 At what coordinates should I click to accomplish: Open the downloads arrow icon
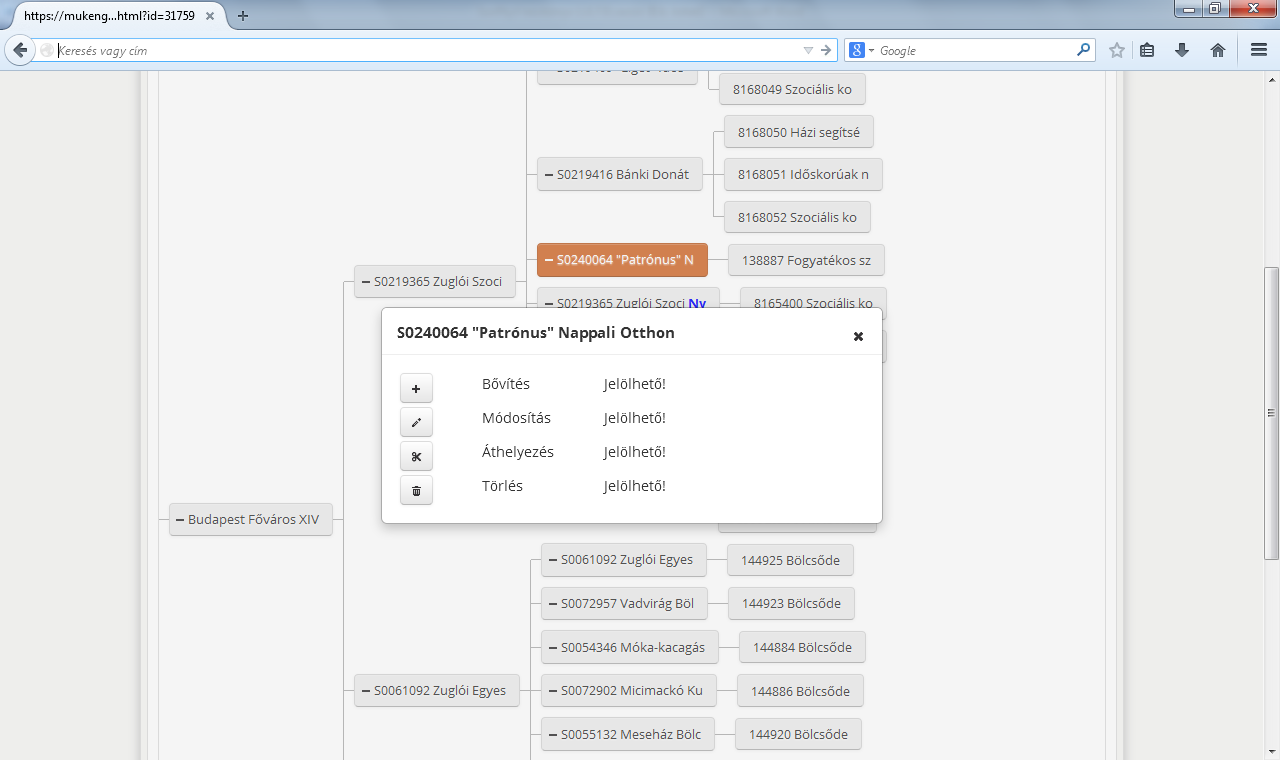pos(1182,50)
